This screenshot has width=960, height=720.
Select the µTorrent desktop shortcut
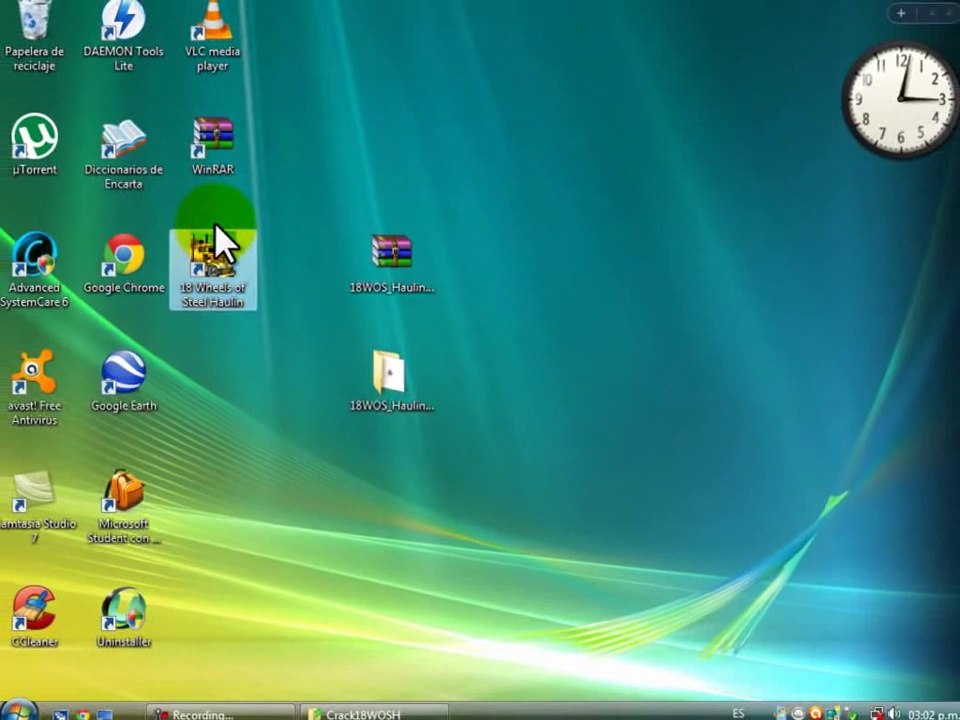[34, 146]
